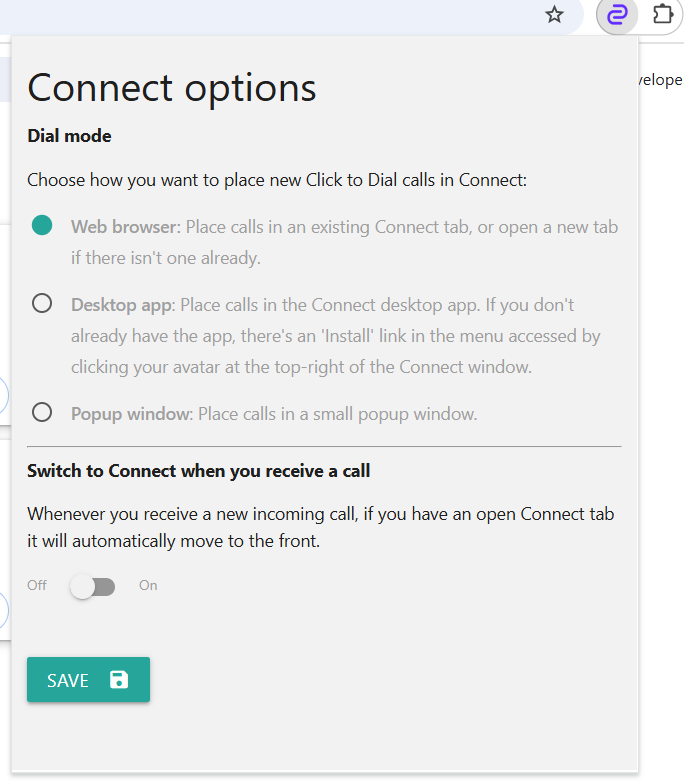The width and height of the screenshot is (684, 781).
Task: Click the bold 'Popup window' label text
Action: [x=132, y=414]
